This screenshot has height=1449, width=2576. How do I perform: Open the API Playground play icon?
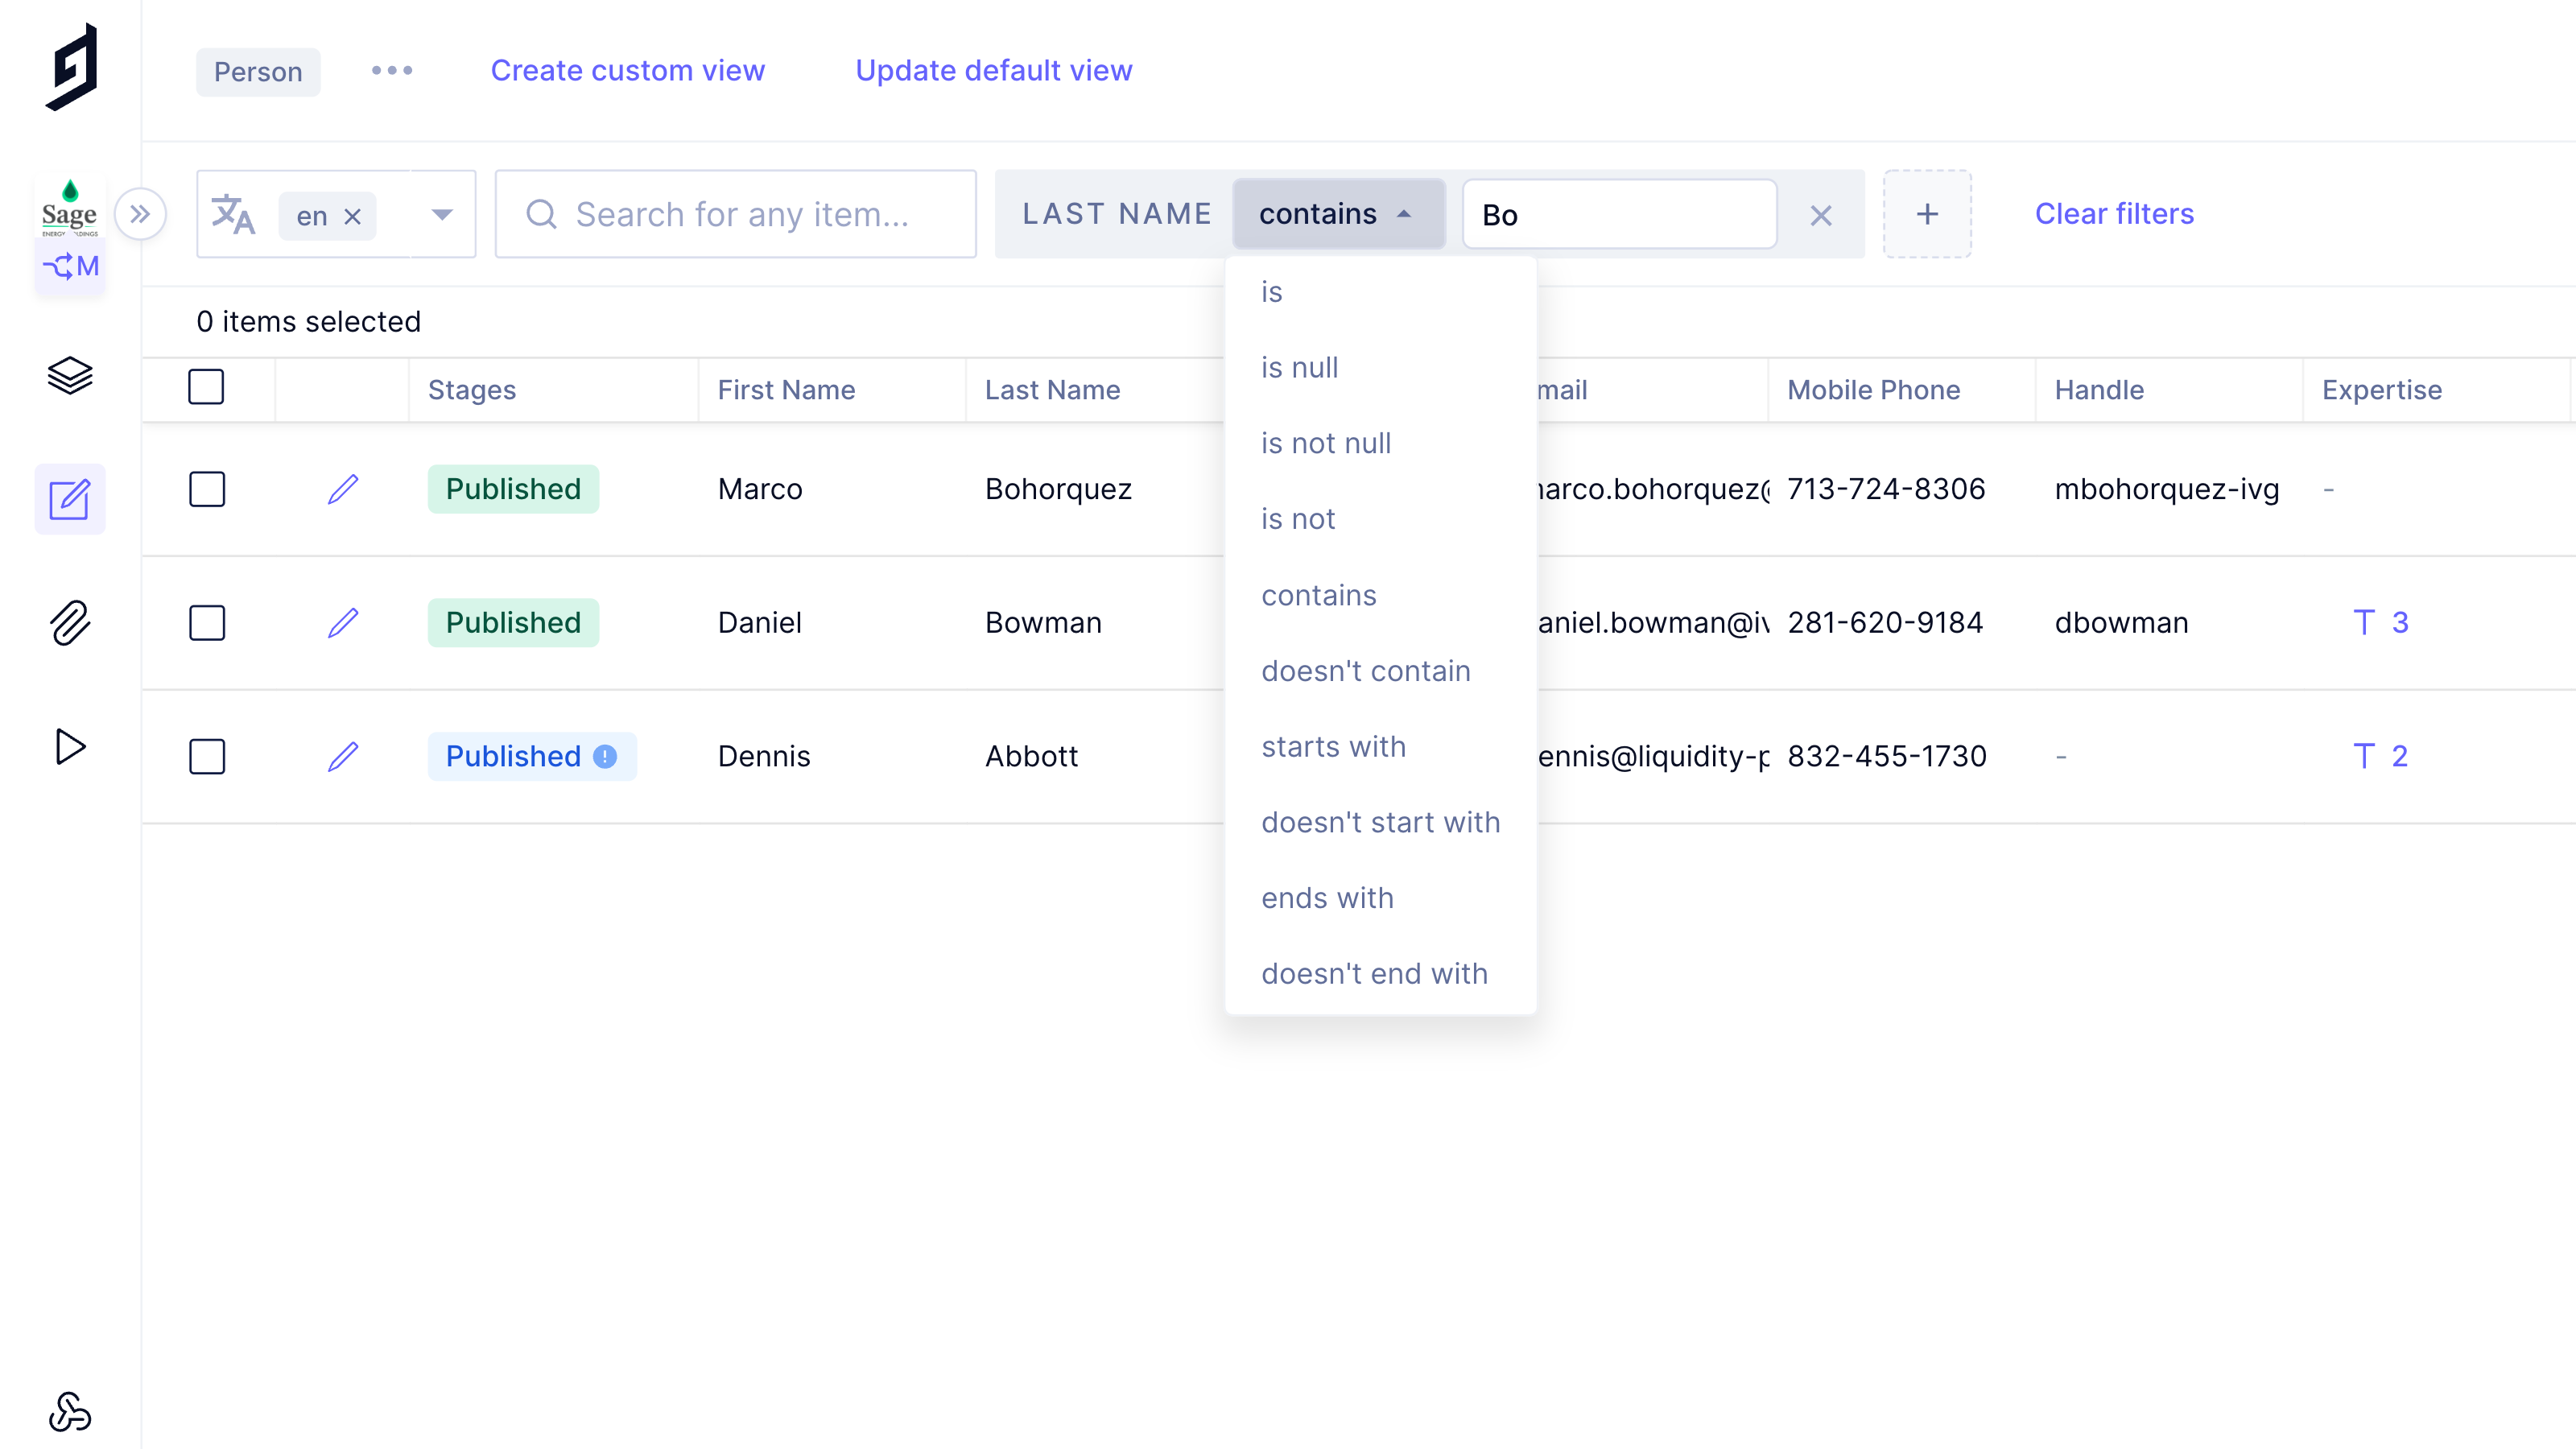pyautogui.click(x=70, y=747)
